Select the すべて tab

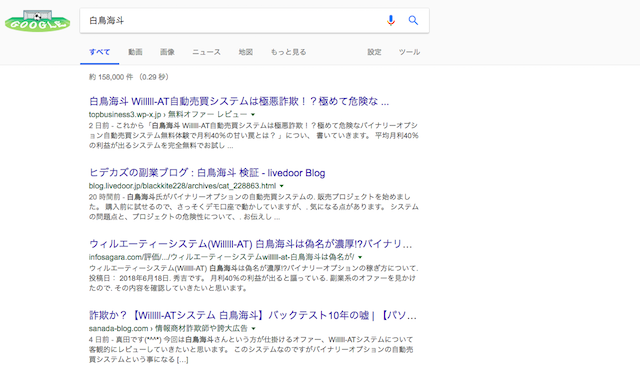click(x=100, y=52)
